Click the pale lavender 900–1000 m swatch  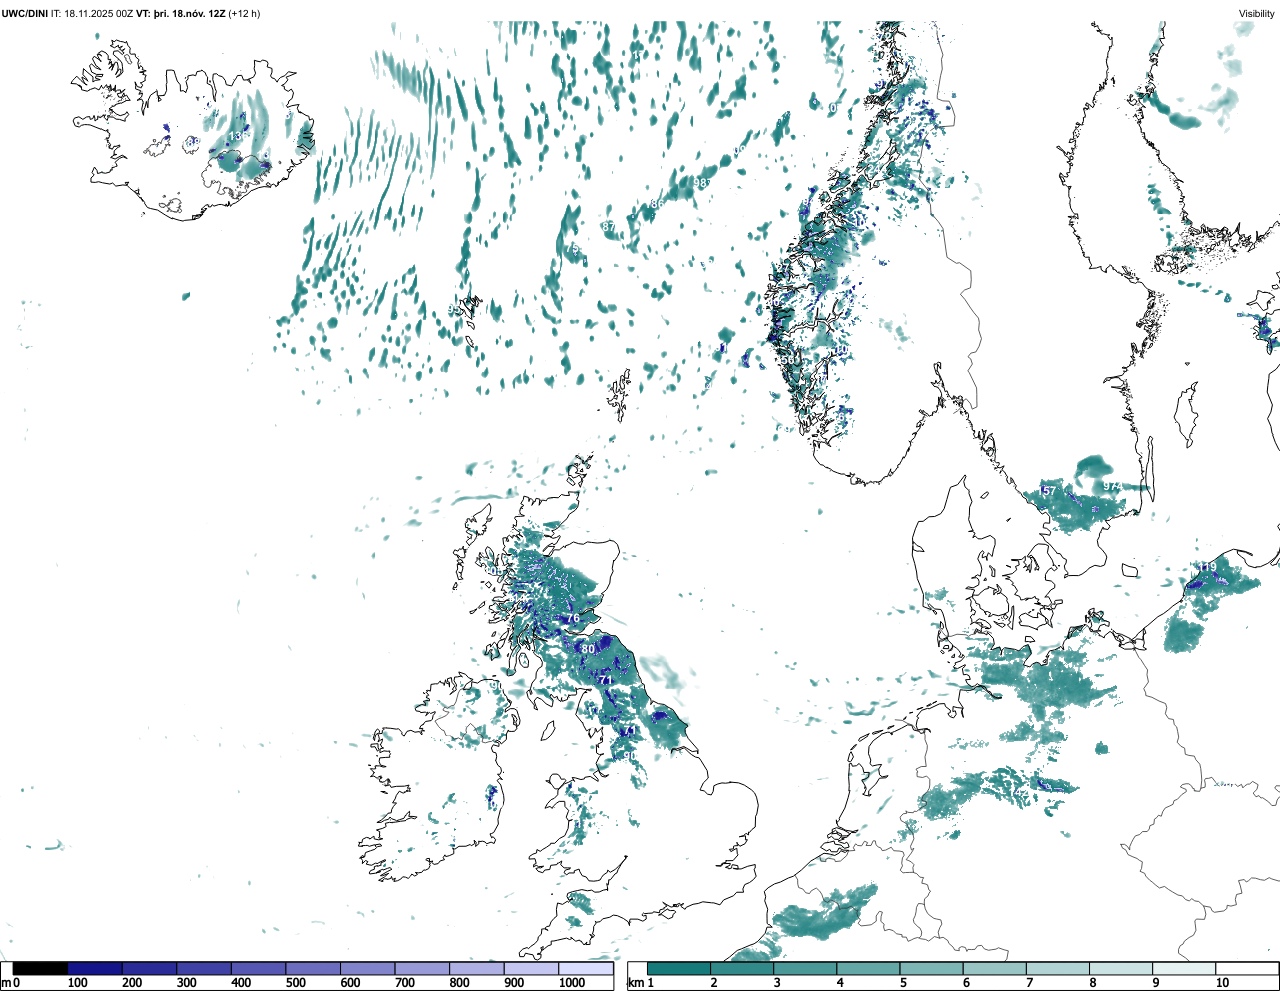coord(531,968)
